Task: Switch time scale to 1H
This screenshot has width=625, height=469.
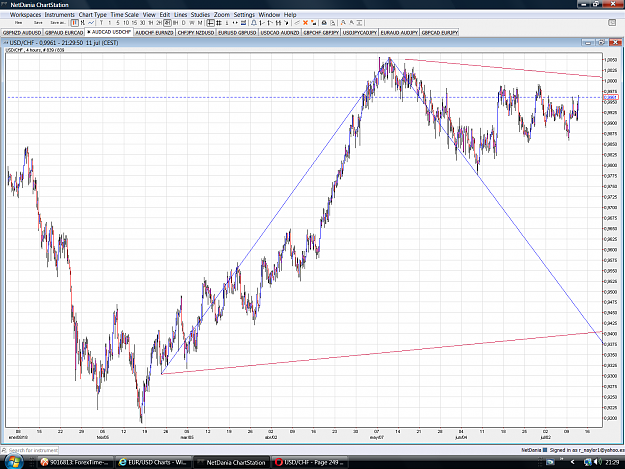Action: (151, 23)
